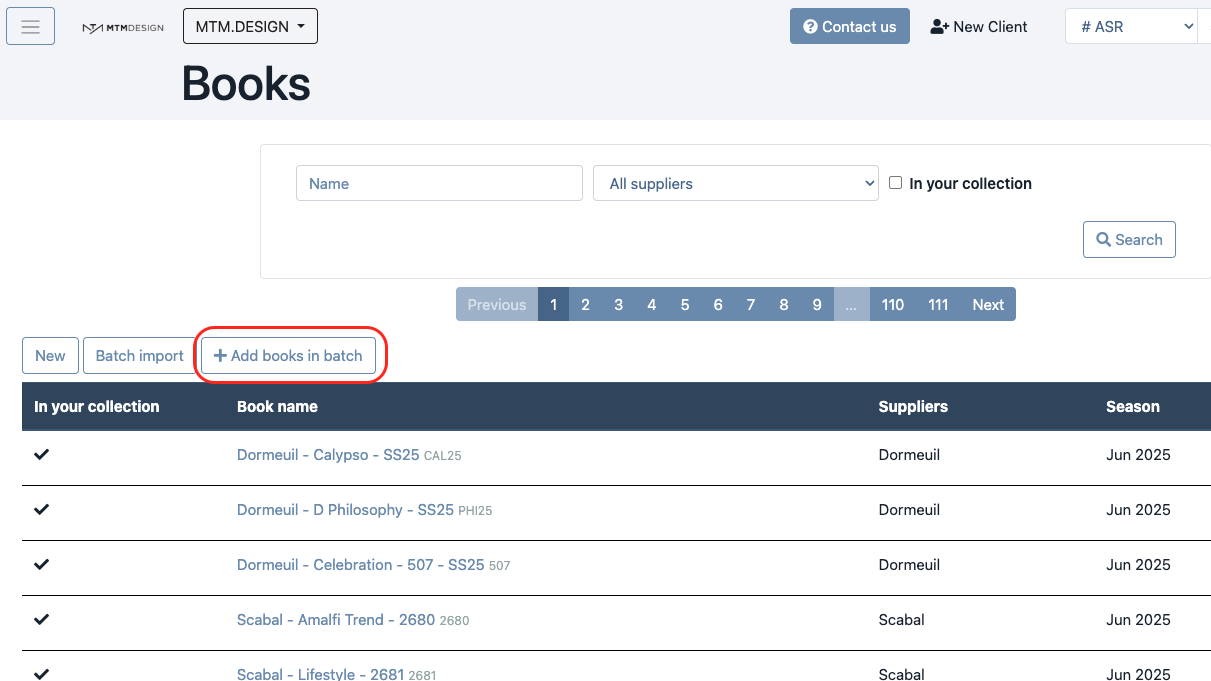Click the Season column header
1211x681 pixels.
click(1133, 406)
